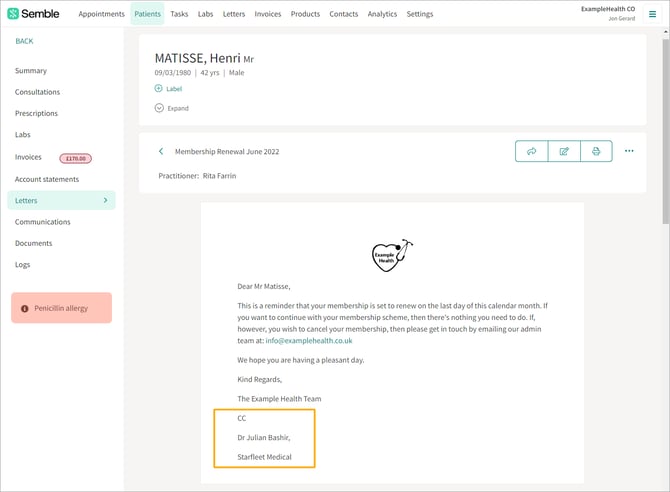Click the share letter arrow icon

(x=531, y=151)
